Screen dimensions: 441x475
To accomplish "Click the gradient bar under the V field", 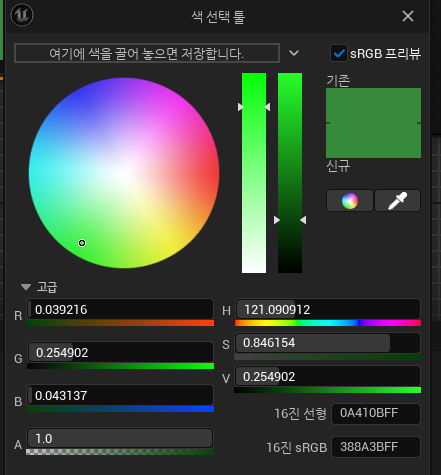I will point(328,390).
